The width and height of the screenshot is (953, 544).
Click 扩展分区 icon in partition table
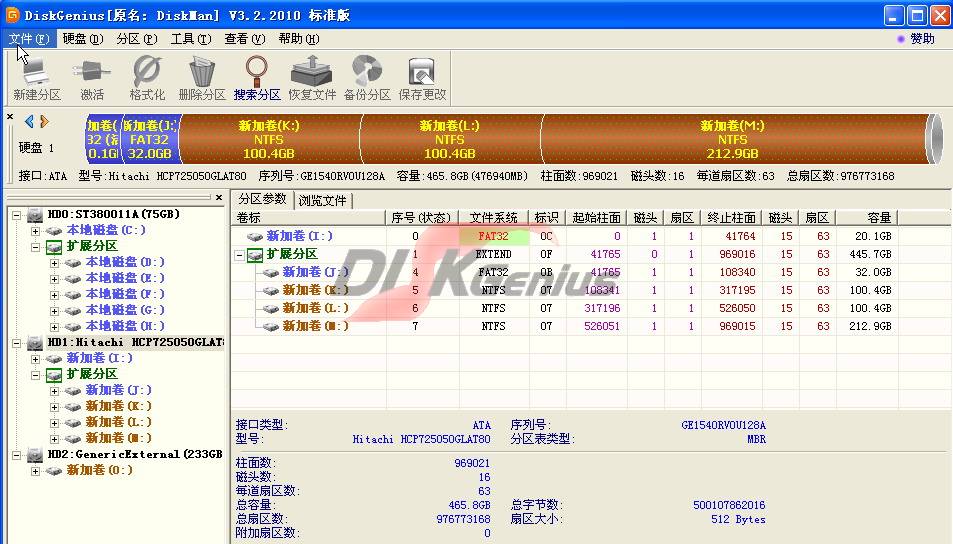click(255, 255)
